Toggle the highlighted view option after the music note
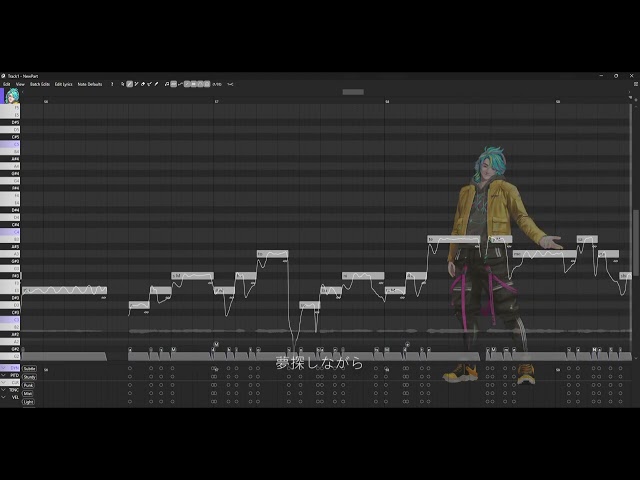 (173, 84)
